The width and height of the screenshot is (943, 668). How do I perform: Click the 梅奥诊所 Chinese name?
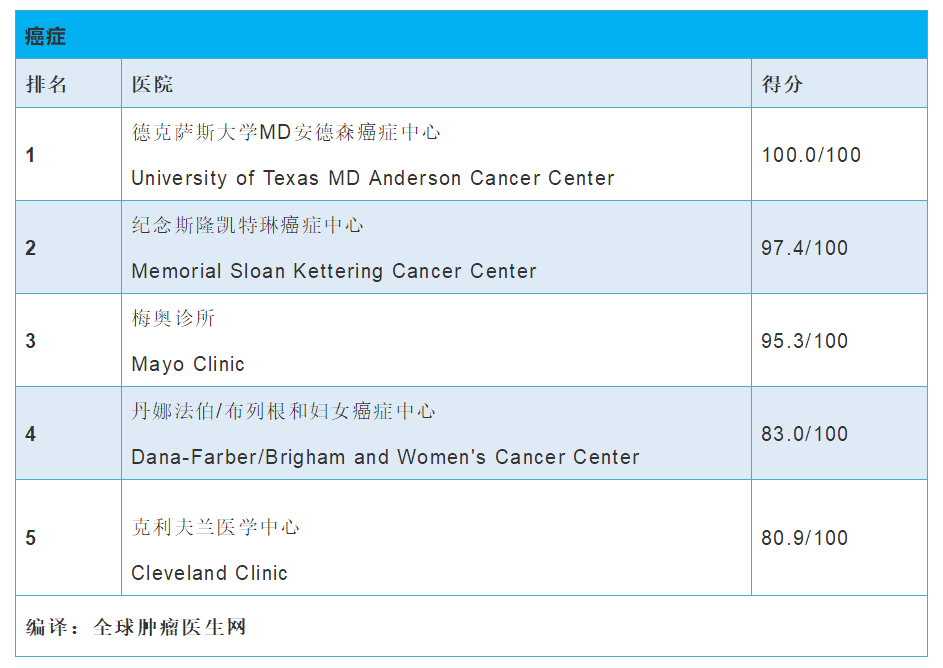click(173, 319)
